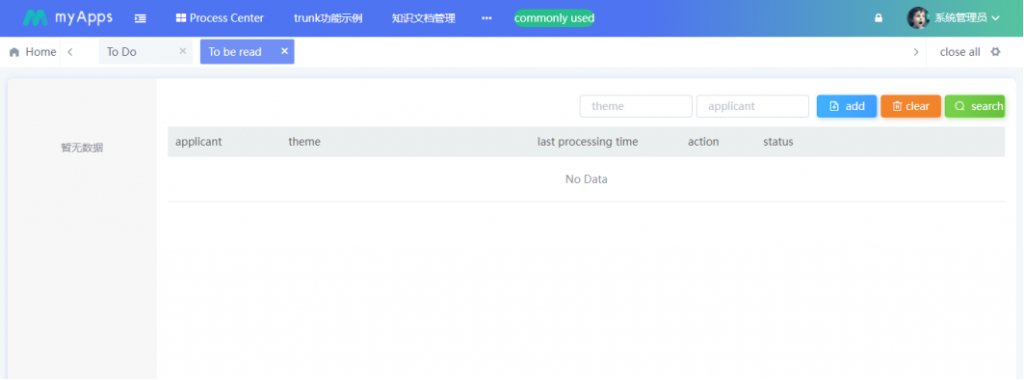Click the blue add button
Screen dimensions: 1024x380
(x=846, y=106)
